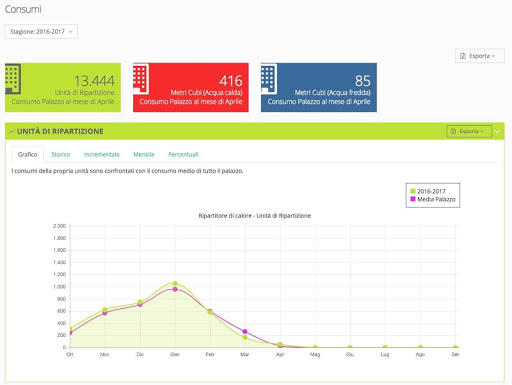Switch to the Storico tab

[61, 154]
